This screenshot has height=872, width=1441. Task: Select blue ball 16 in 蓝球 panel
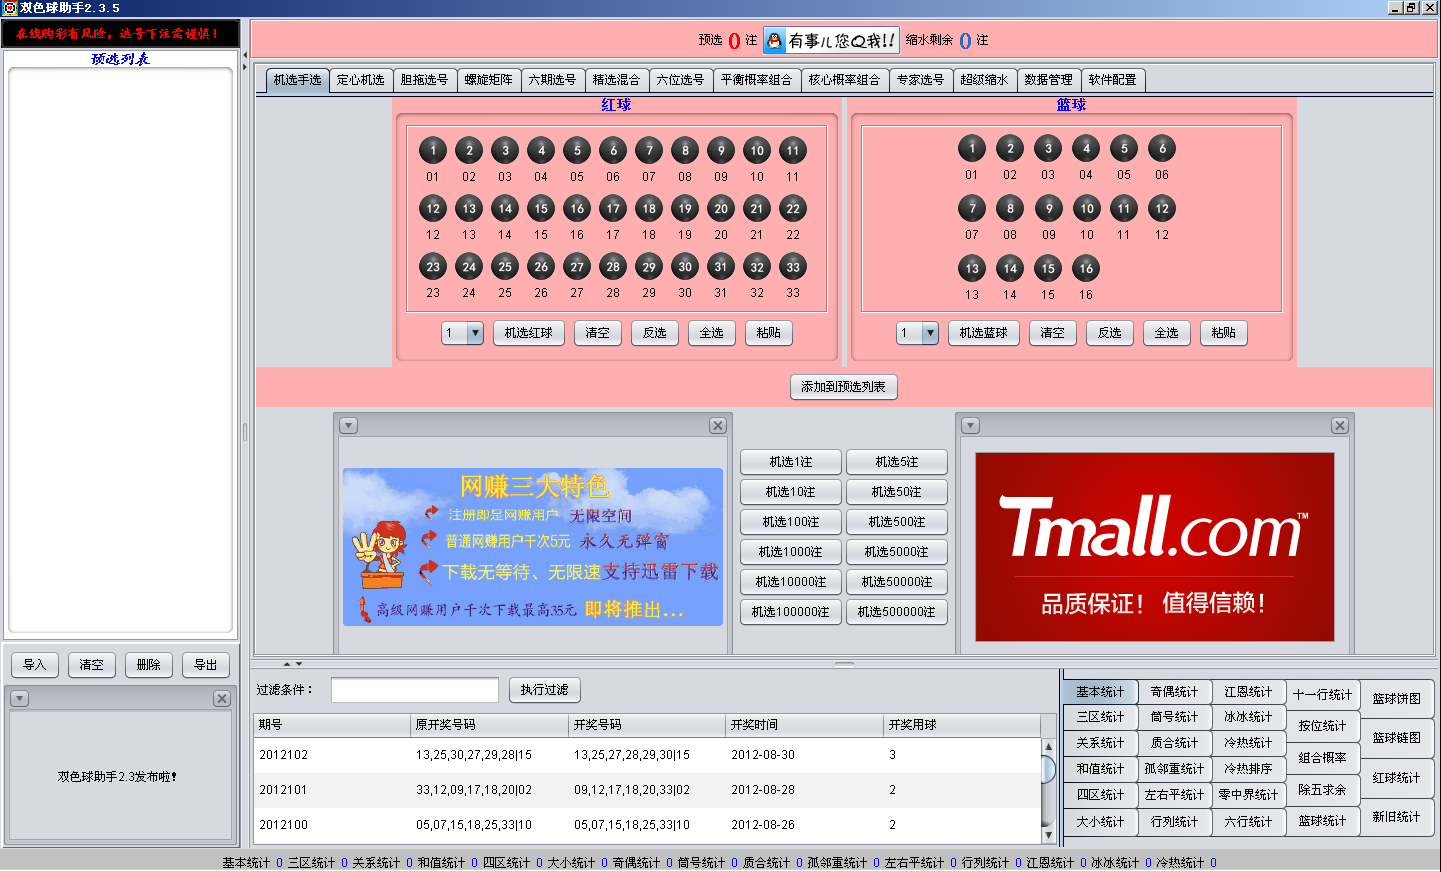tap(1086, 268)
